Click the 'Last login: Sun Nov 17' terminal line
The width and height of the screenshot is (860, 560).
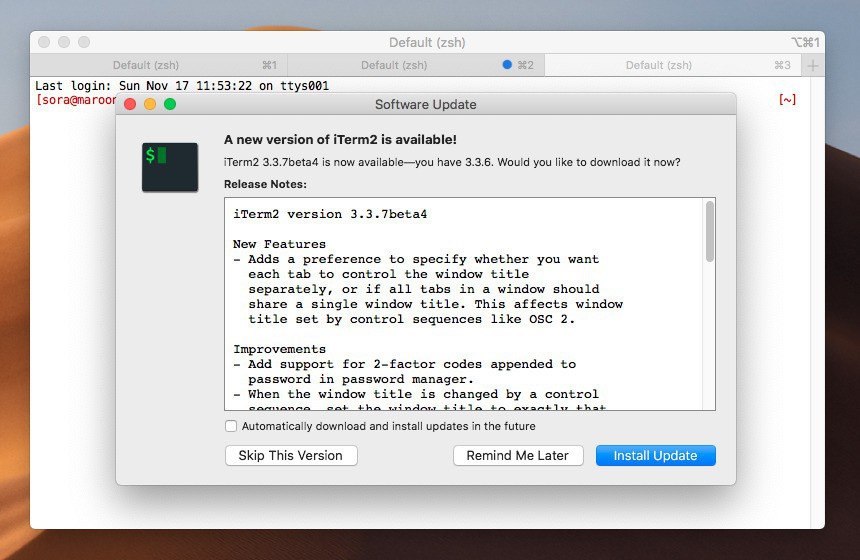tap(182, 86)
